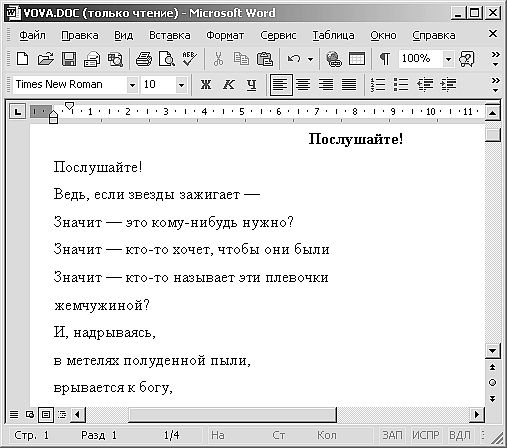This screenshot has width=507, height=448.
Task: Switch to Normal view
Action: point(14,415)
